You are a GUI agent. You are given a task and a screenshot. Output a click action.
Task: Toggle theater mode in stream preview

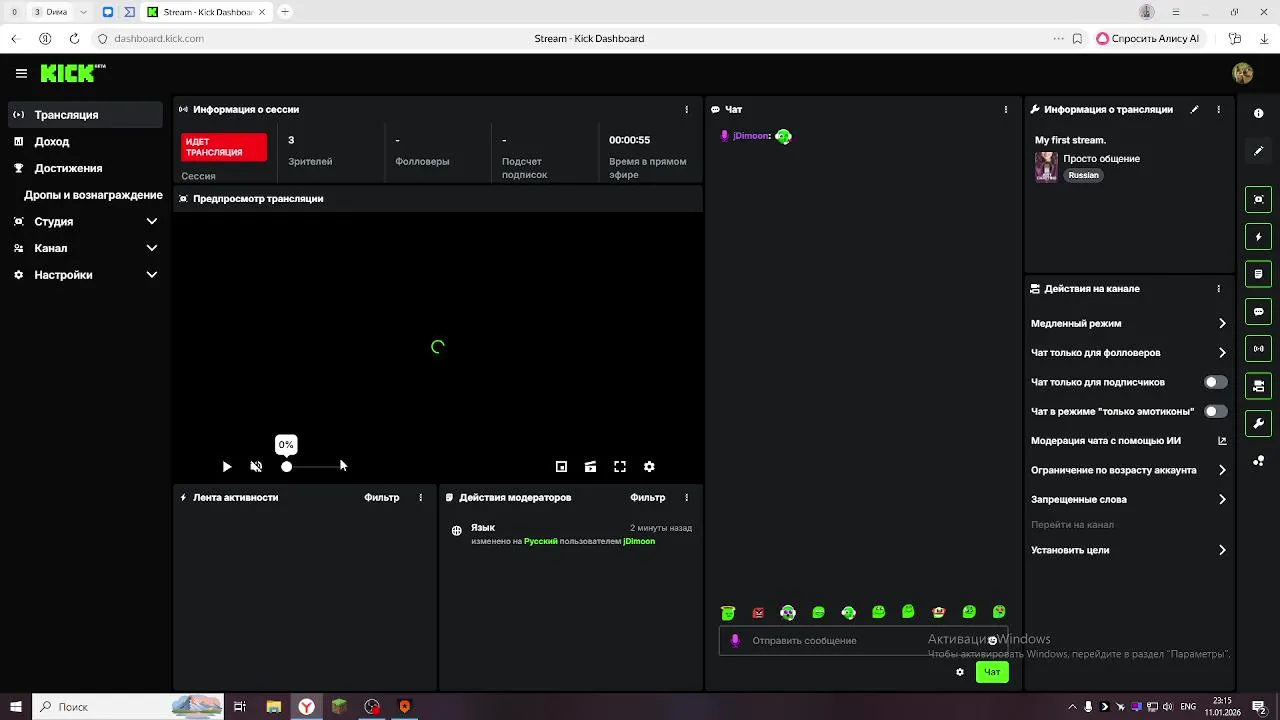click(x=591, y=467)
